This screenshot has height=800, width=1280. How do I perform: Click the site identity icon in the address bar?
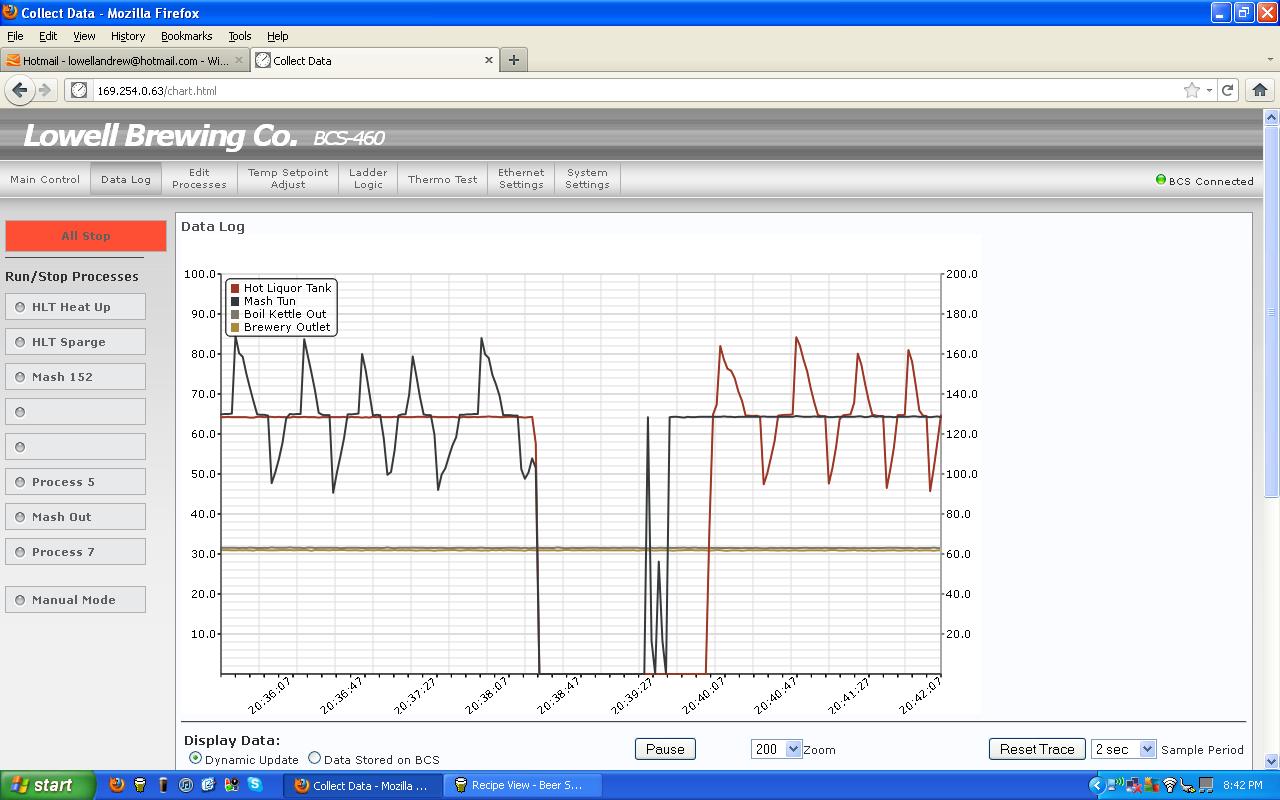[x=79, y=90]
